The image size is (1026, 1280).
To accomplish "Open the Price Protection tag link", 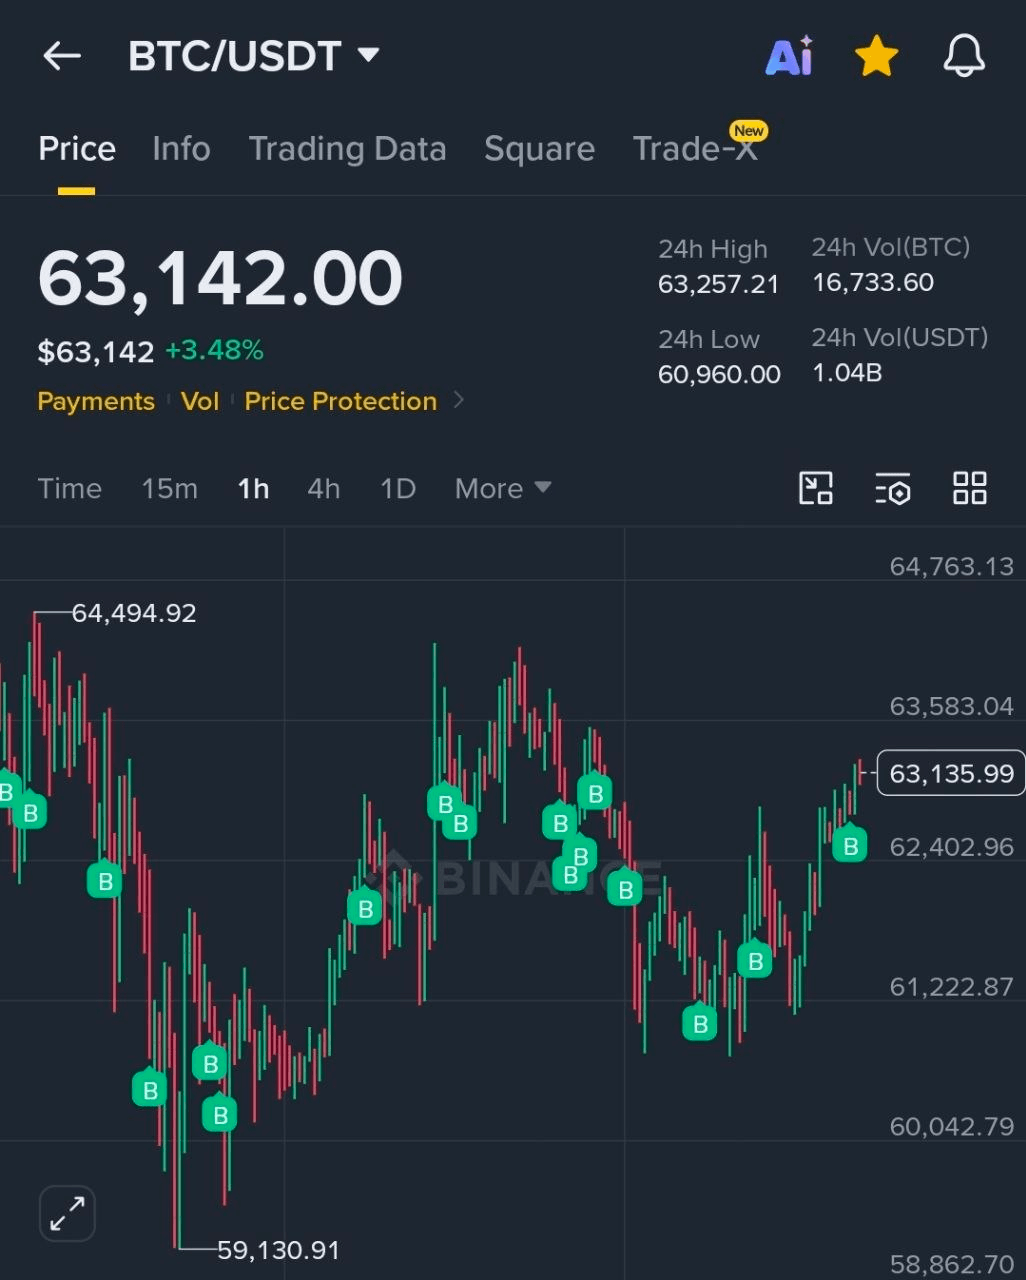I will click(x=341, y=401).
